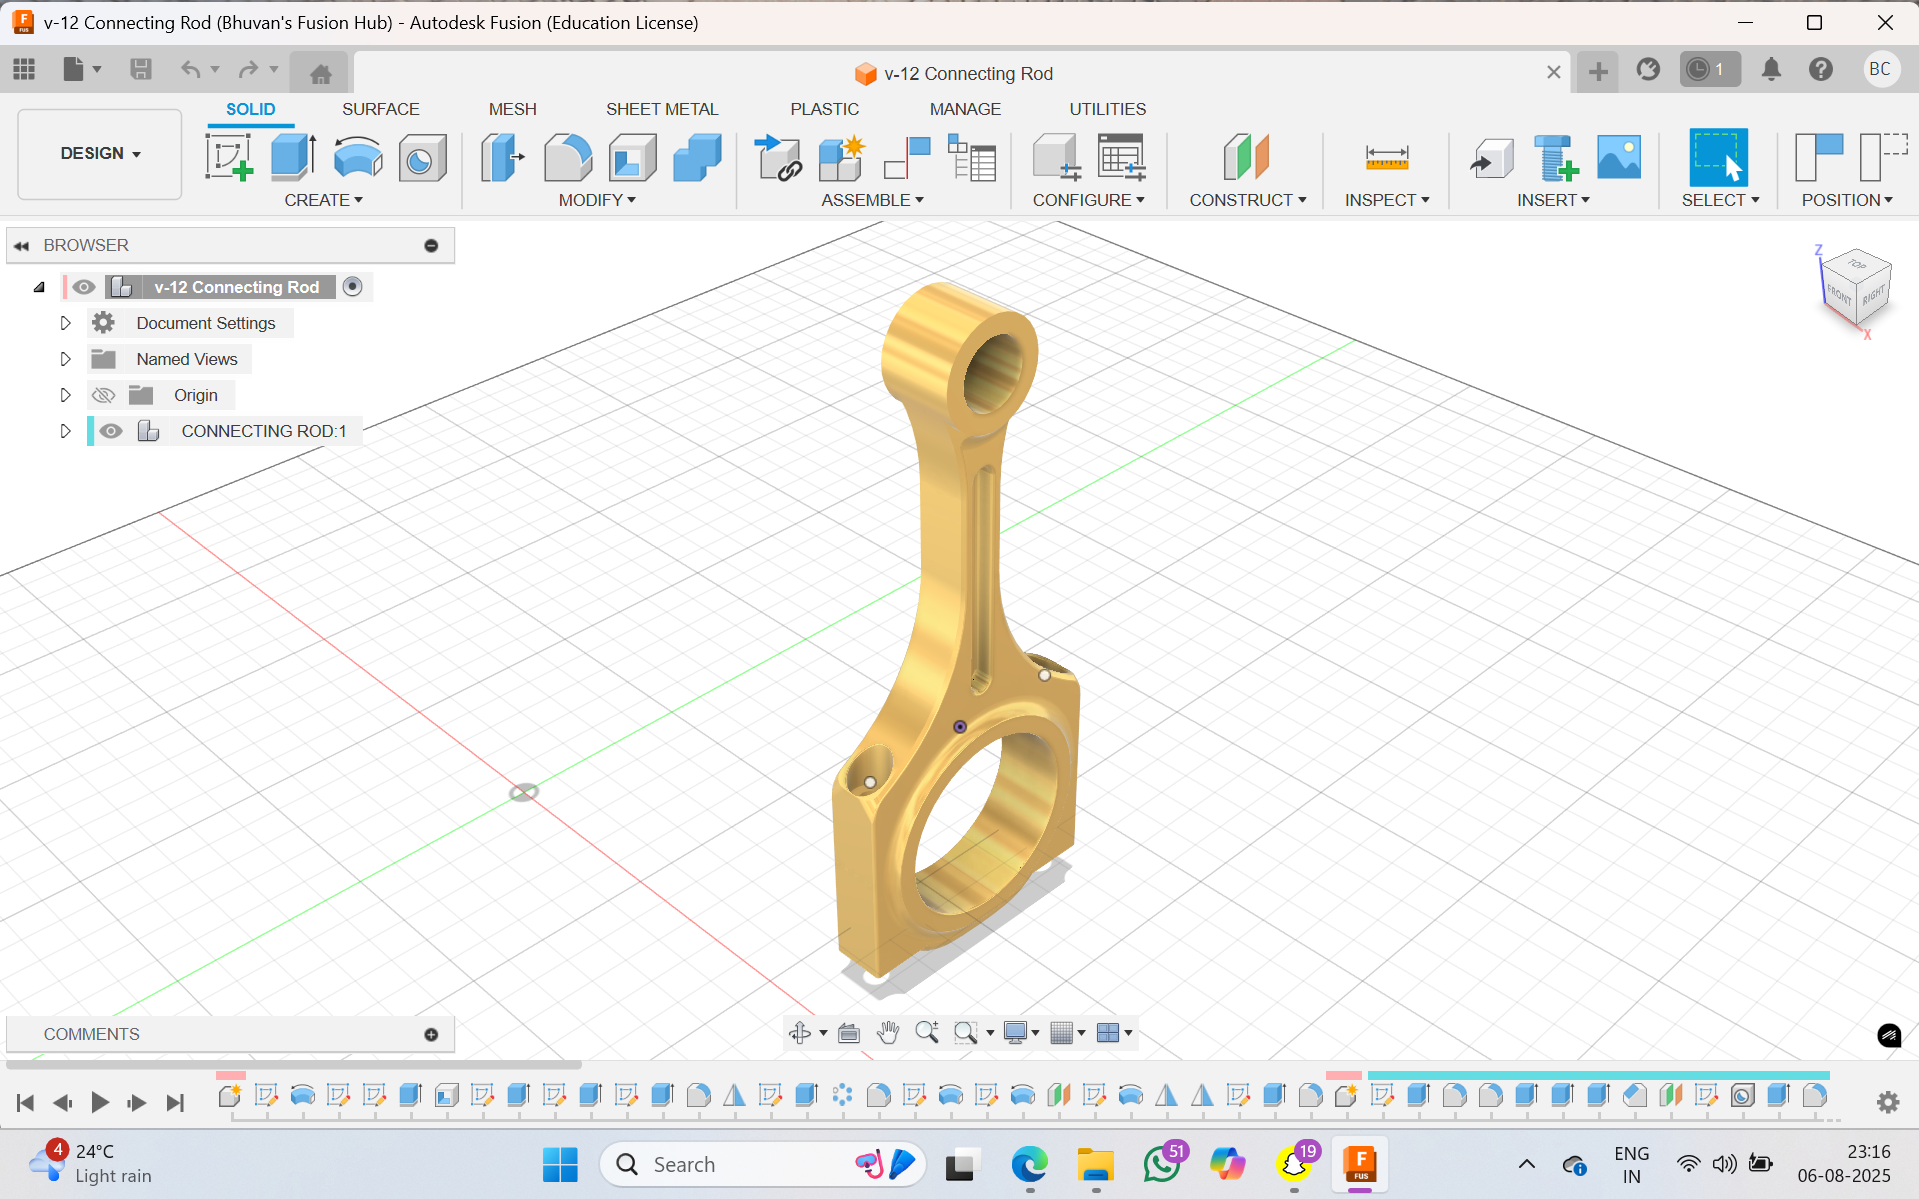Viewport: 1919px width, 1199px height.
Task: Switch to the PLASTIC tab
Action: click(x=824, y=109)
